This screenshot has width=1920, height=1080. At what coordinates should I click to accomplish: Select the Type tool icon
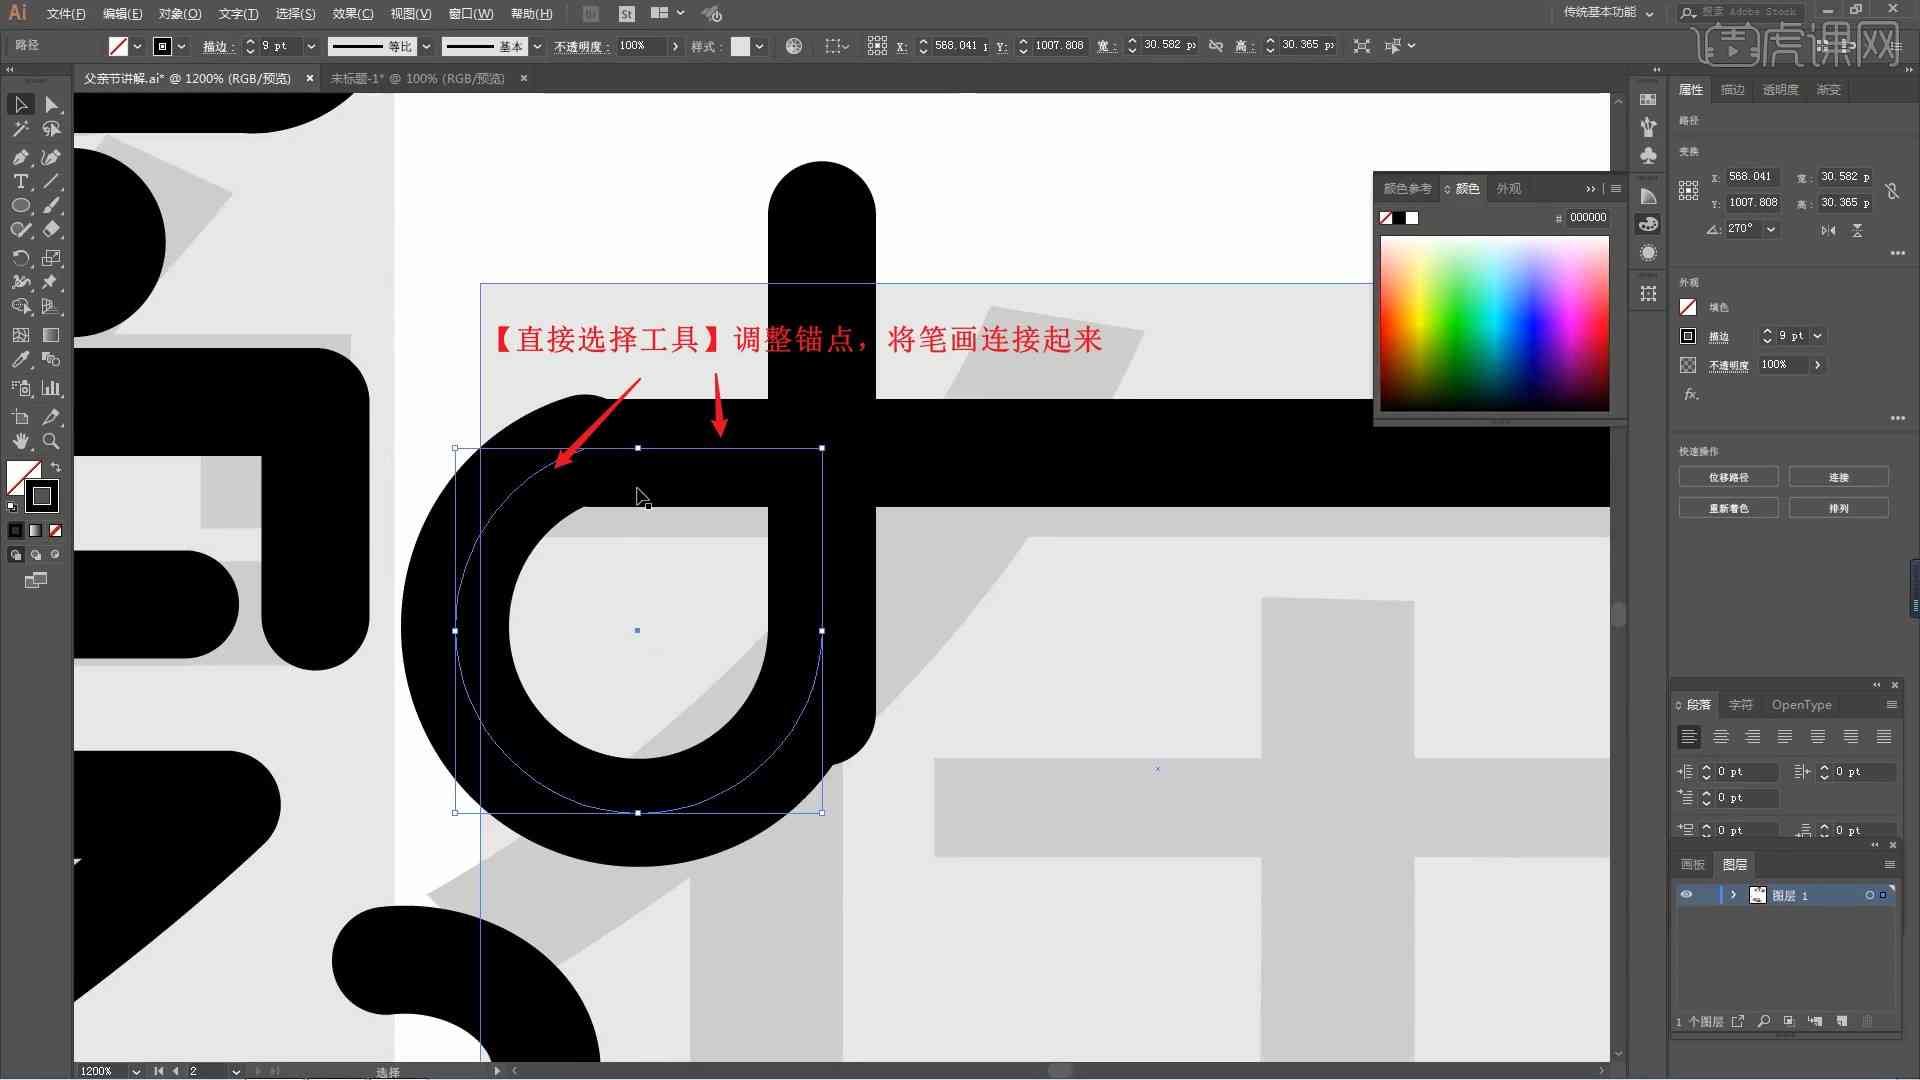pyautogui.click(x=18, y=181)
